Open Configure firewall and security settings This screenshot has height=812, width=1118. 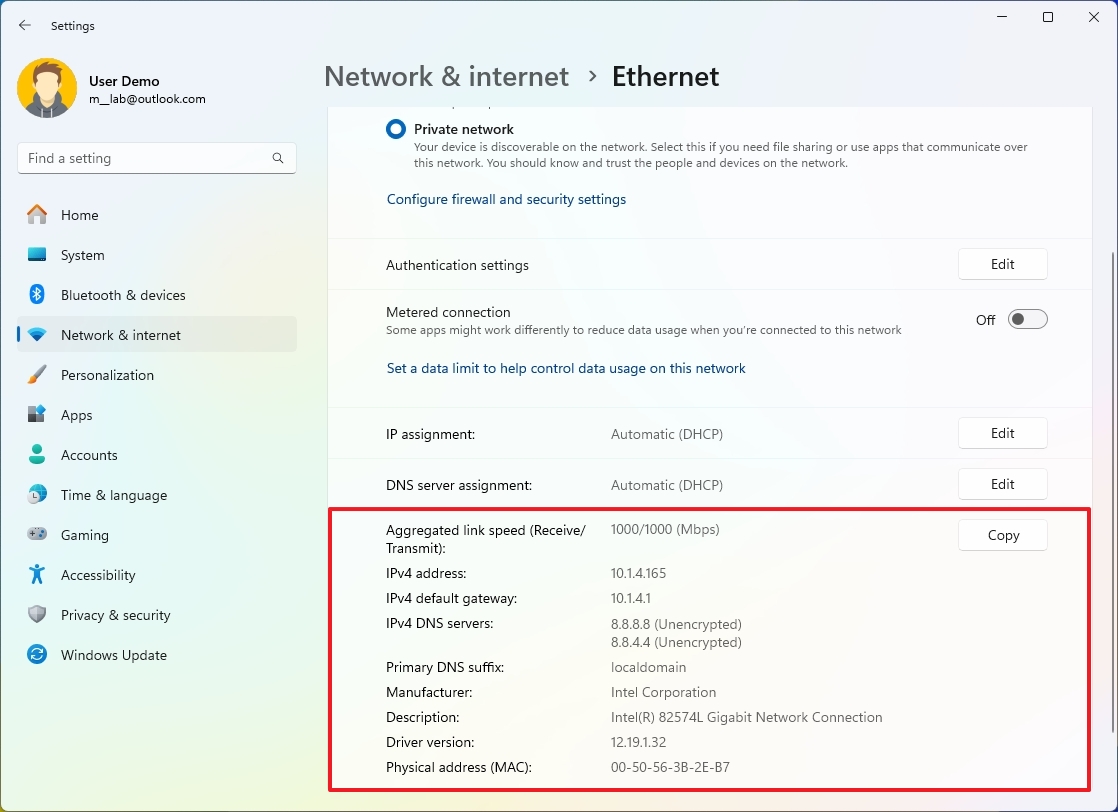coord(506,200)
